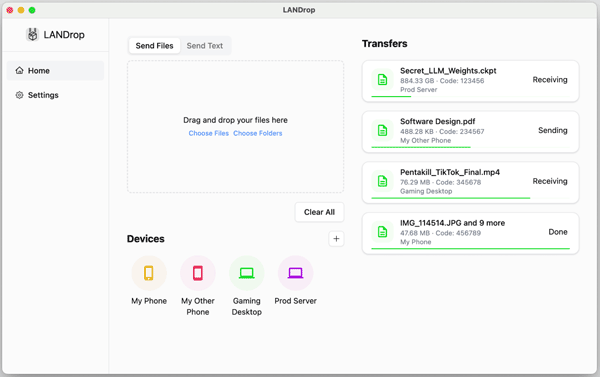Click progress bar of Secret_LLM_Weights.ckpt transfer
The height and width of the screenshot is (377, 600).
tap(470, 96)
